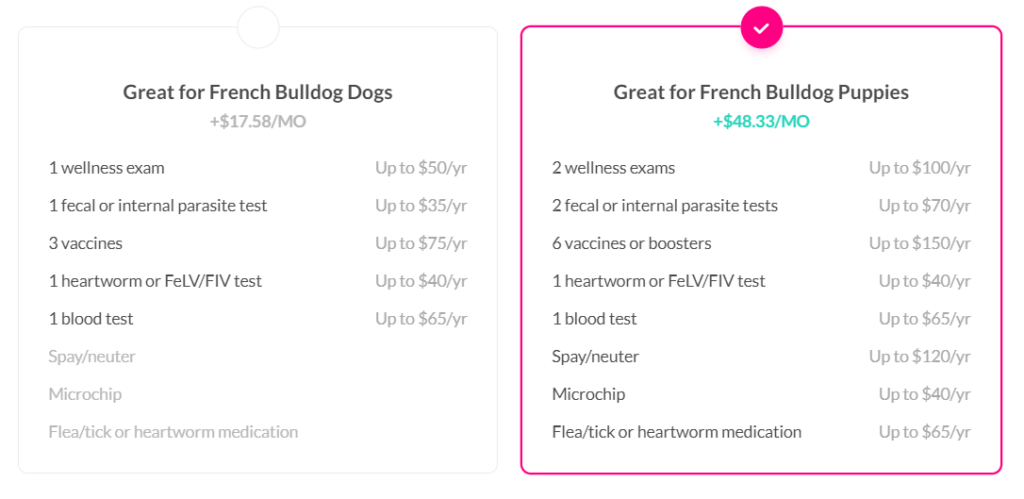Viewport: 1024px width, 499px height.
Task: Click the 'Great for French Bulldog Puppies' heading
Action: click(x=761, y=92)
